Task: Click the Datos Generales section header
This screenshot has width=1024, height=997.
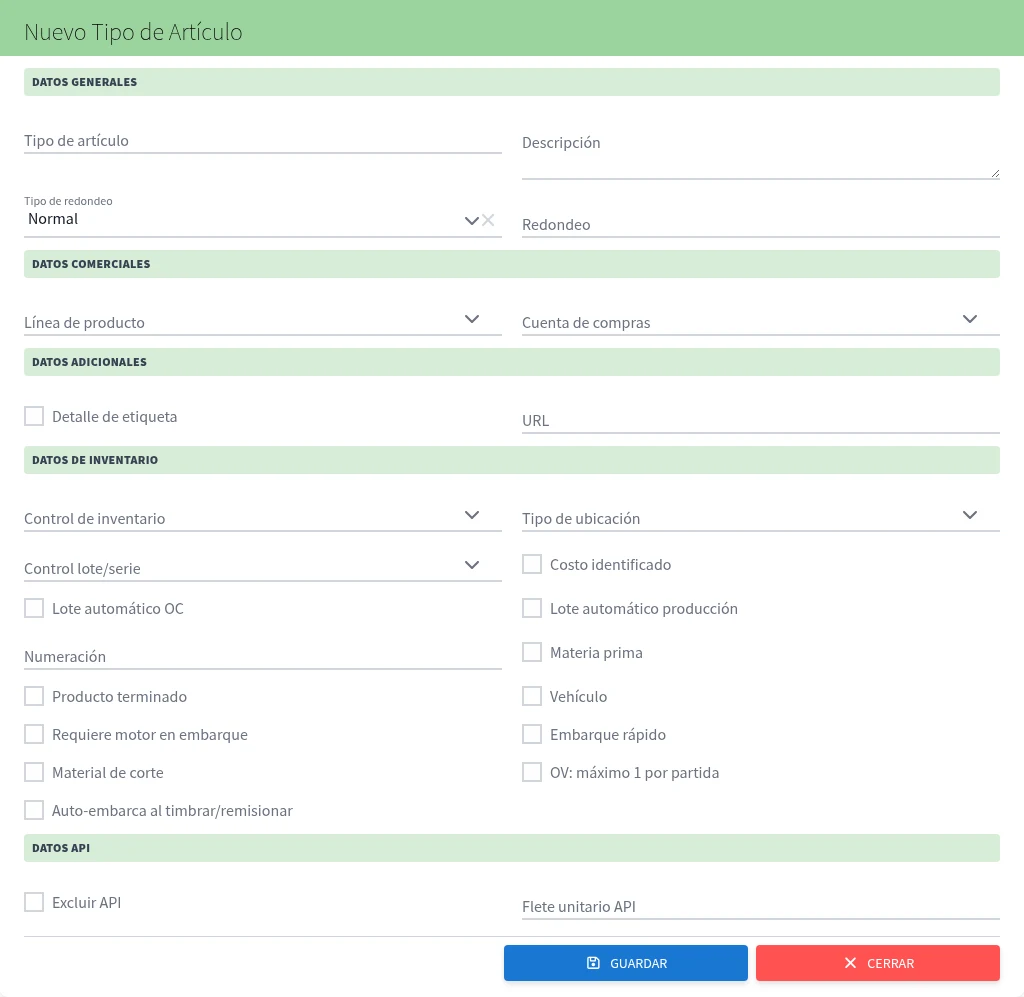Action: [512, 82]
